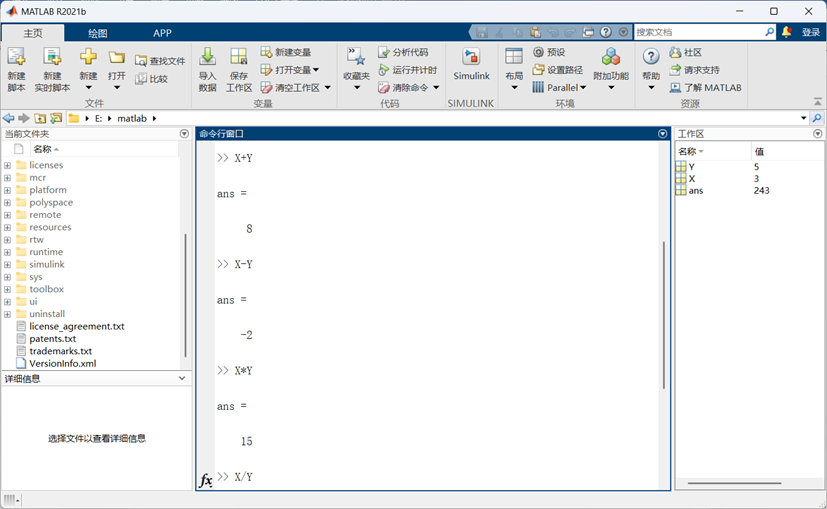The image size is (827, 509).
Task: Click 比较 compare files
Action: point(151,79)
